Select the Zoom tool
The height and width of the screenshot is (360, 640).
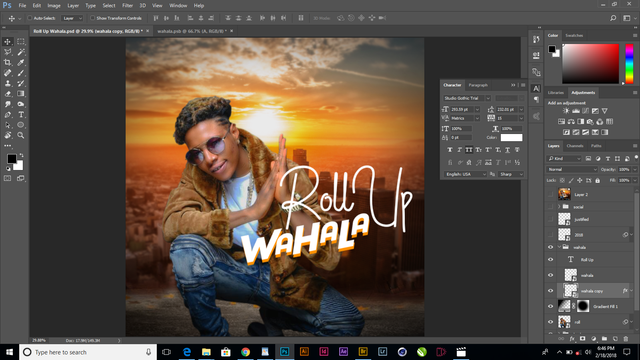click(21, 136)
